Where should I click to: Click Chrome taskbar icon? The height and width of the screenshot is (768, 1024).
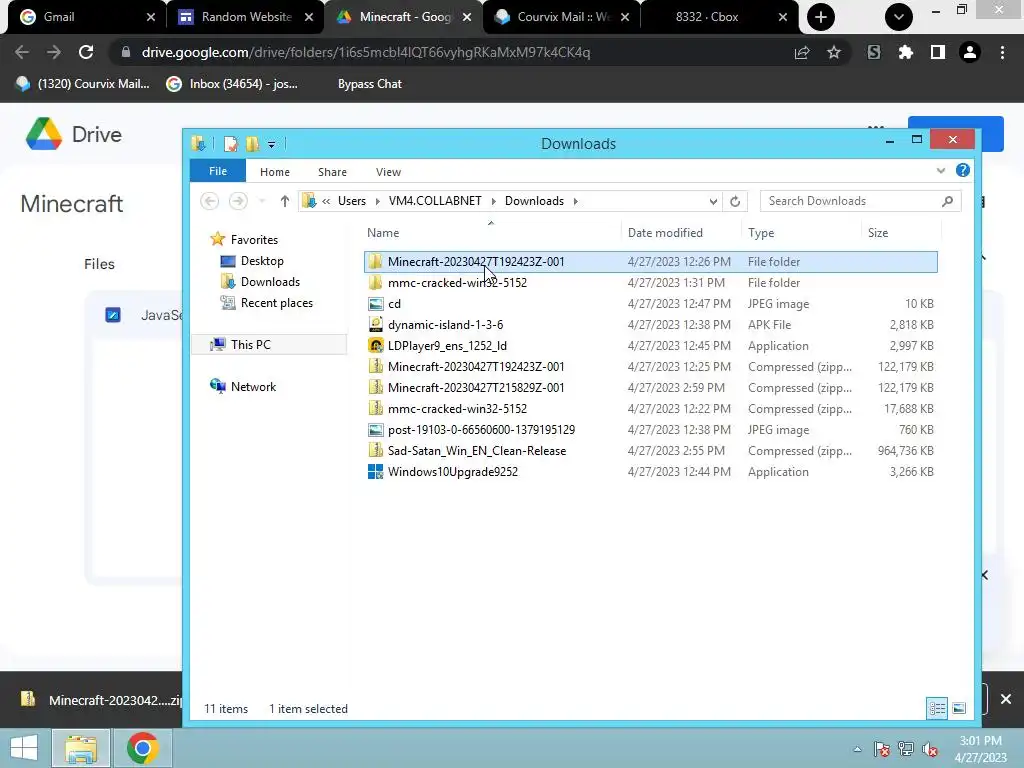coord(142,748)
